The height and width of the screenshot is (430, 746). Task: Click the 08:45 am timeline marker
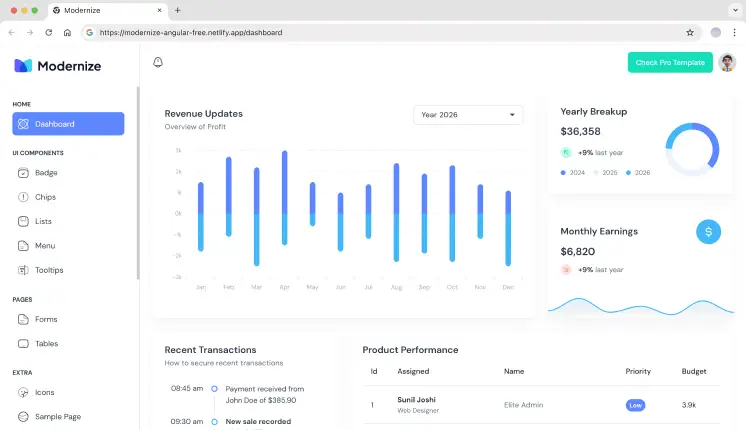215,389
